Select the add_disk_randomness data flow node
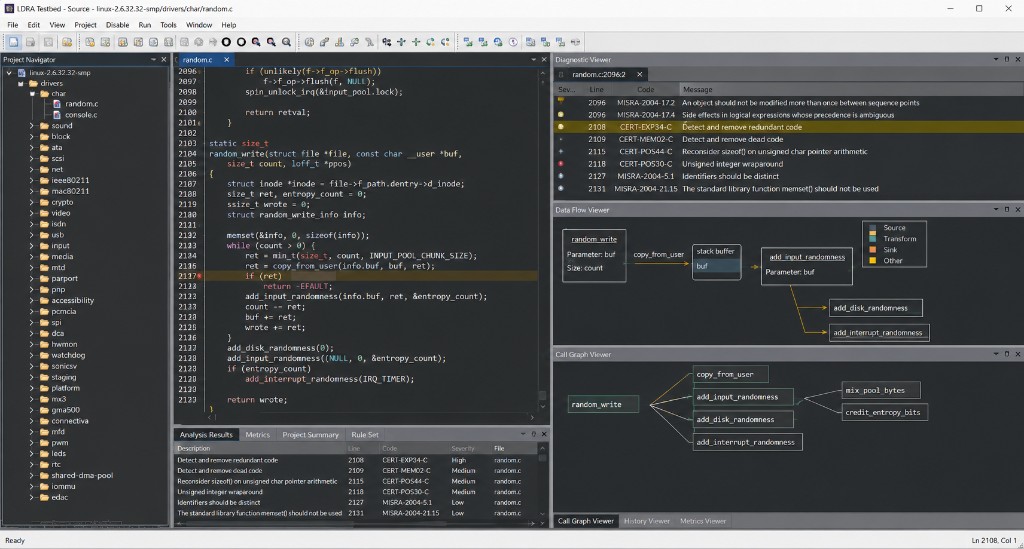Screen dimensions: 1024x549 tap(876, 307)
